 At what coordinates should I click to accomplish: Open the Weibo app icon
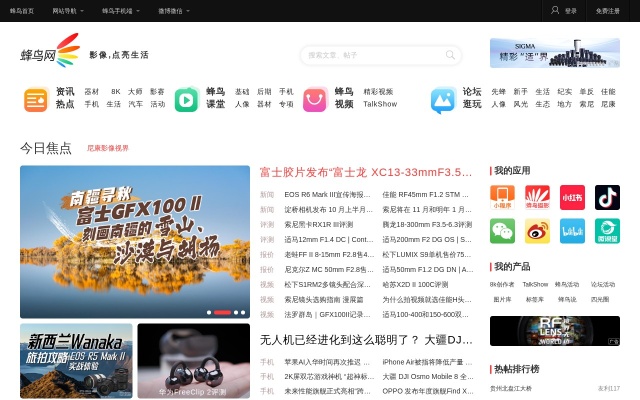pos(537,232)
